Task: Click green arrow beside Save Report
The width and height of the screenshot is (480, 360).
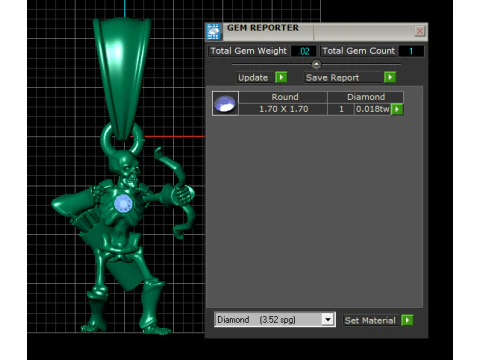Action: tap(390, 77)
